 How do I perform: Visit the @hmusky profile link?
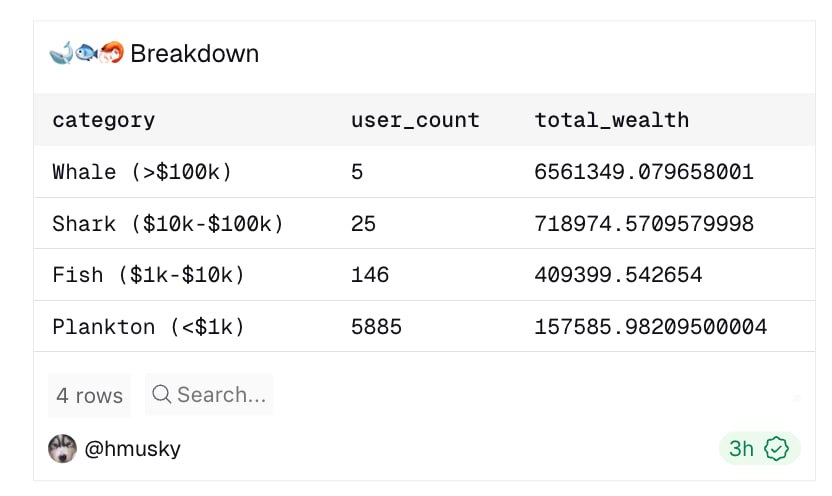click(133, 449)
